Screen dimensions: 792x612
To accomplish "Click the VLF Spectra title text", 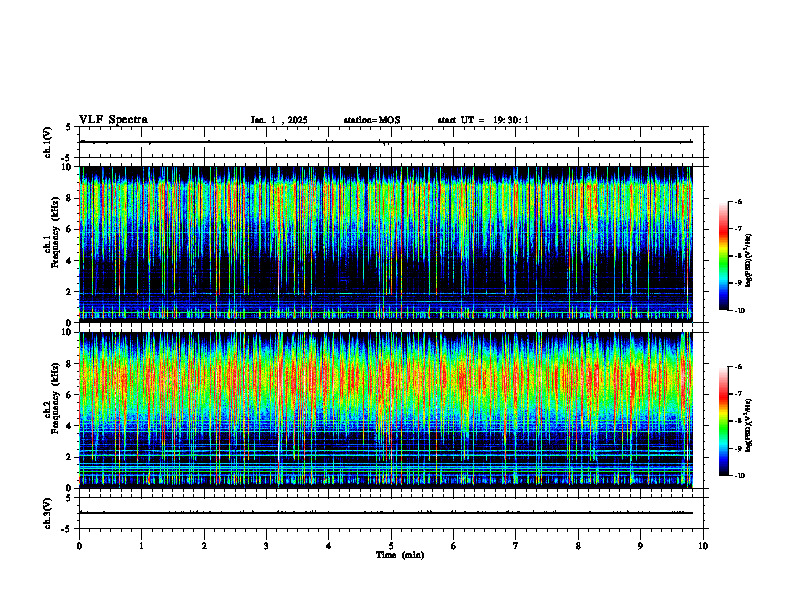I will pyautogui.click(x=113, y=120).
